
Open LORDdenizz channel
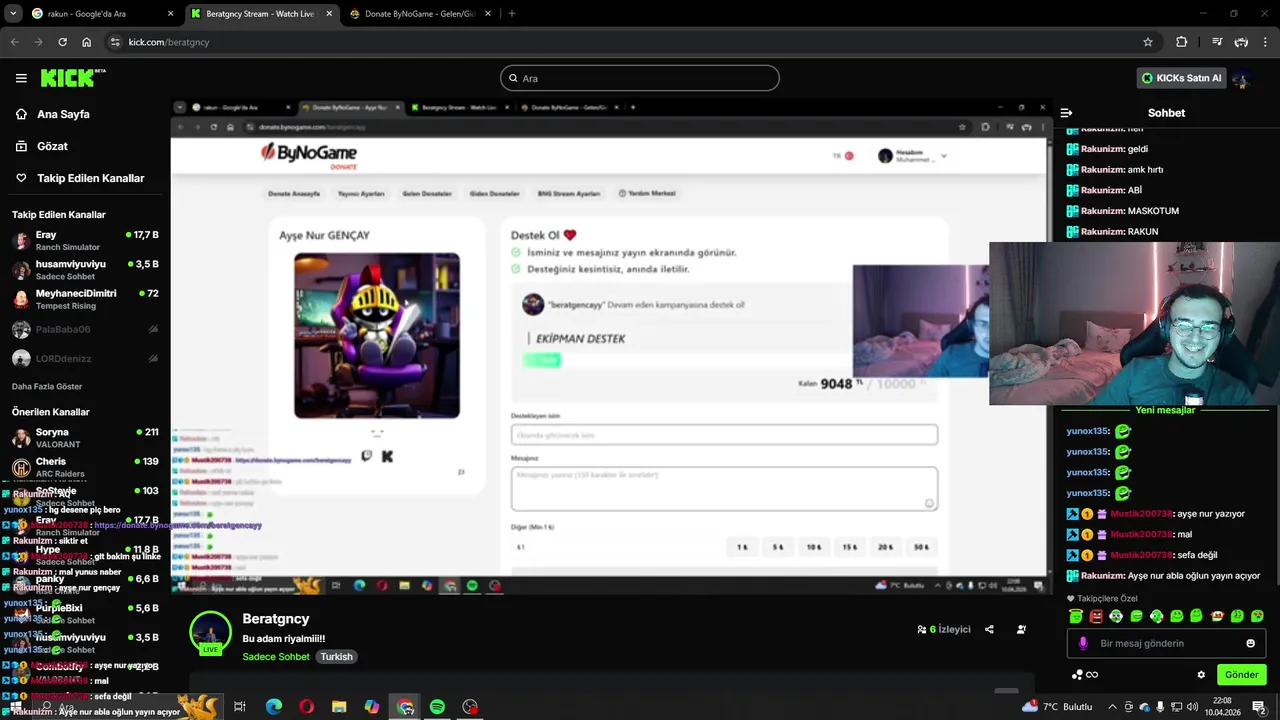(84, 358)
